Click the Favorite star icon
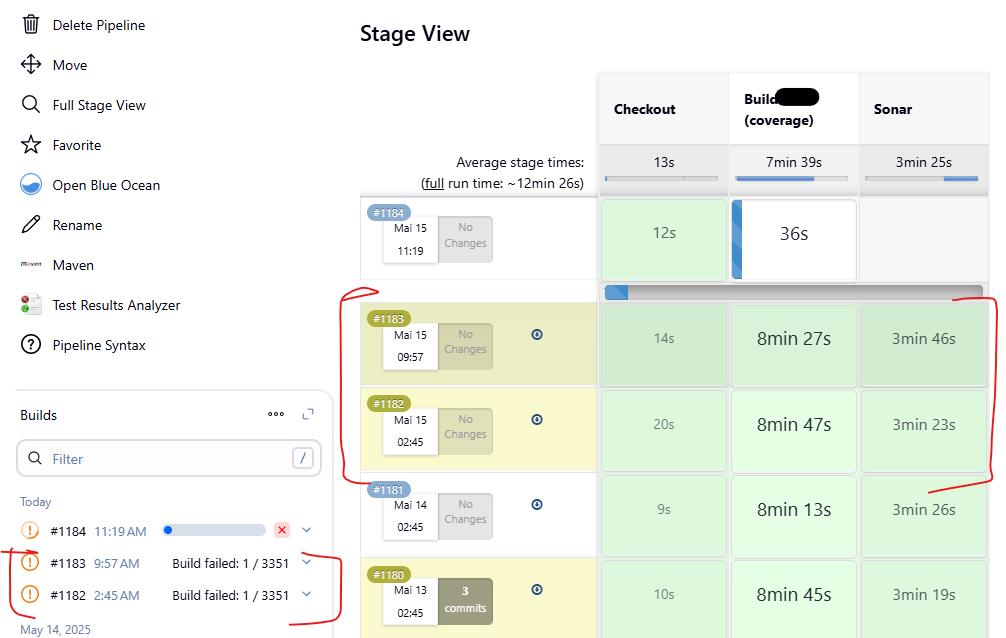Viewport: 1006px width, 638px height. [31, 145]
